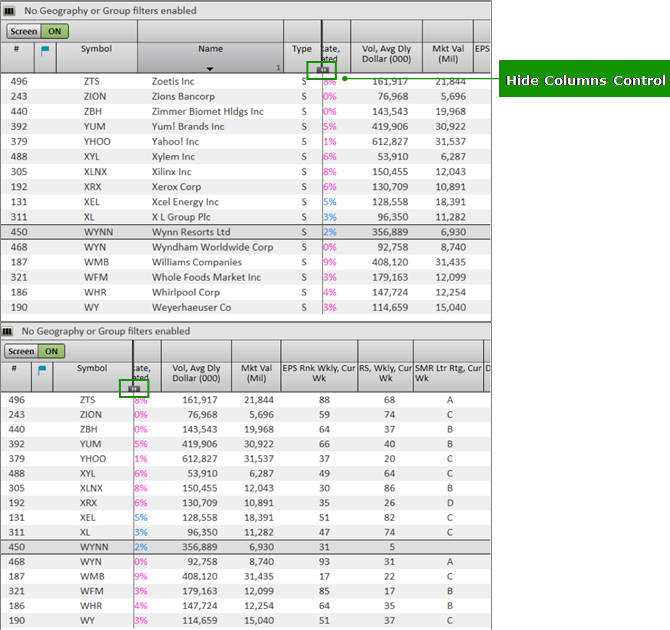This screenshot has height=630, width=670.
Task: Select the Whole Foods Market Inc name
Action: click(x=206, y=277)
